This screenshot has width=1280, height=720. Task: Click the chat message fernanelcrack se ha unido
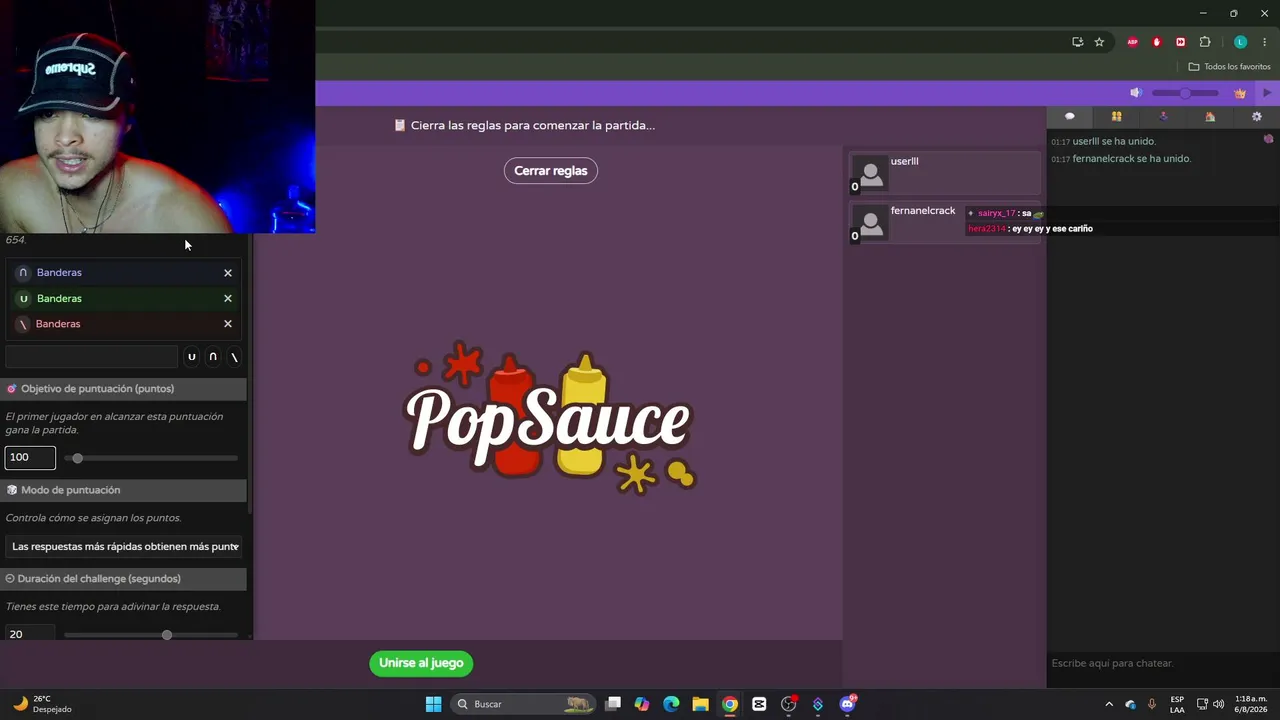(1131, 159)
